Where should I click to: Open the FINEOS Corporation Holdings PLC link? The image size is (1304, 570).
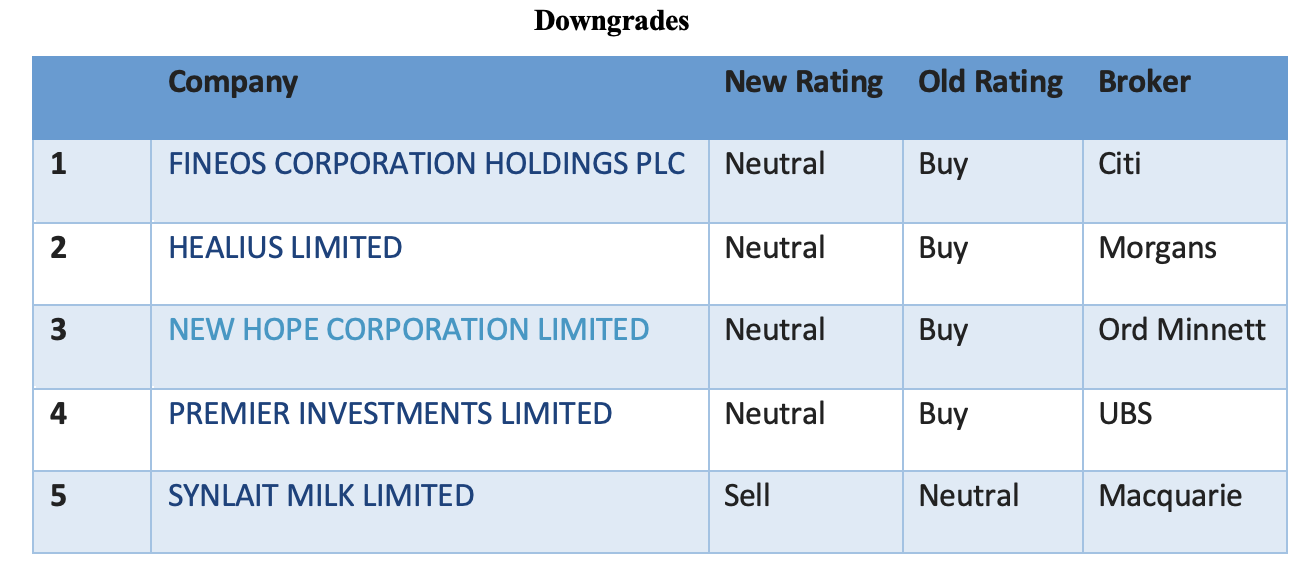click(x=427, y=164)
